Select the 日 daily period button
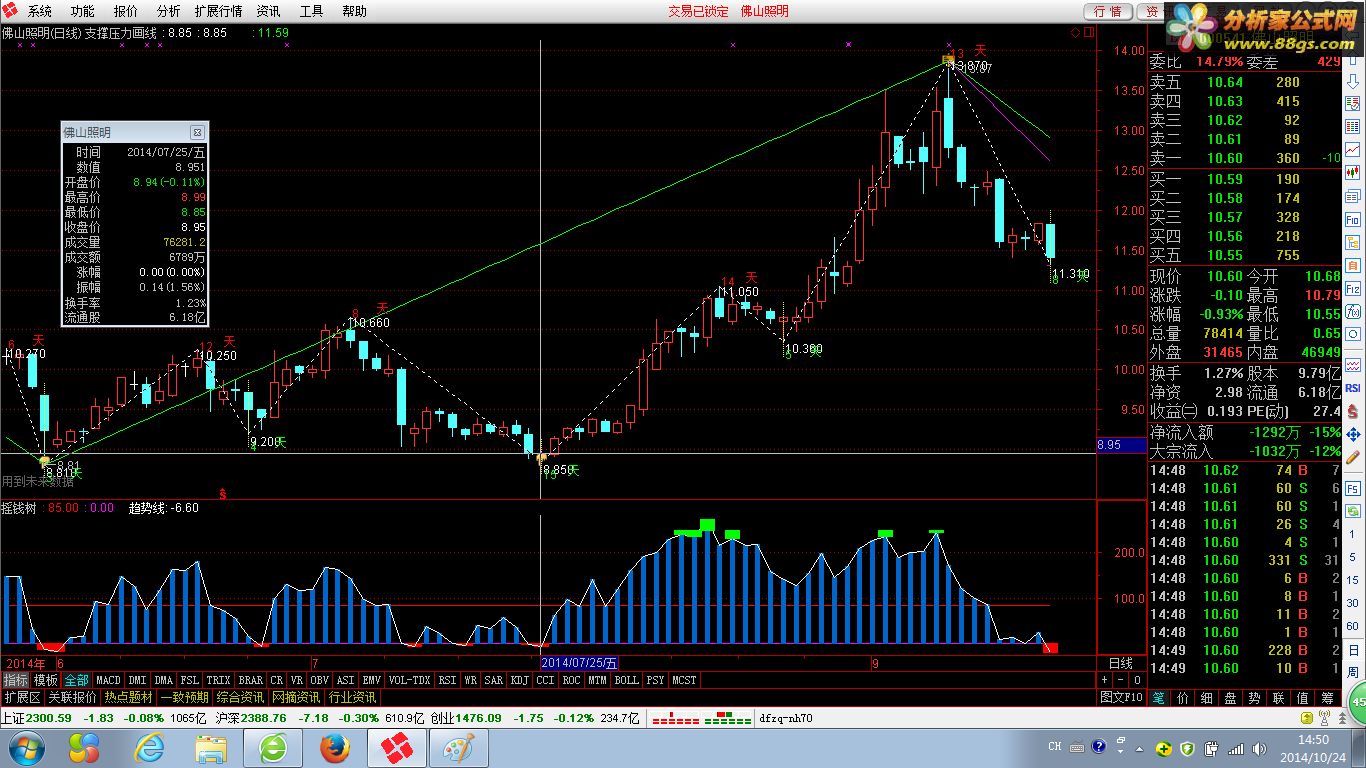Image resolution: width=1366 pixels, height=768 pixels. pyautogui.click(x=1352, y=650)
